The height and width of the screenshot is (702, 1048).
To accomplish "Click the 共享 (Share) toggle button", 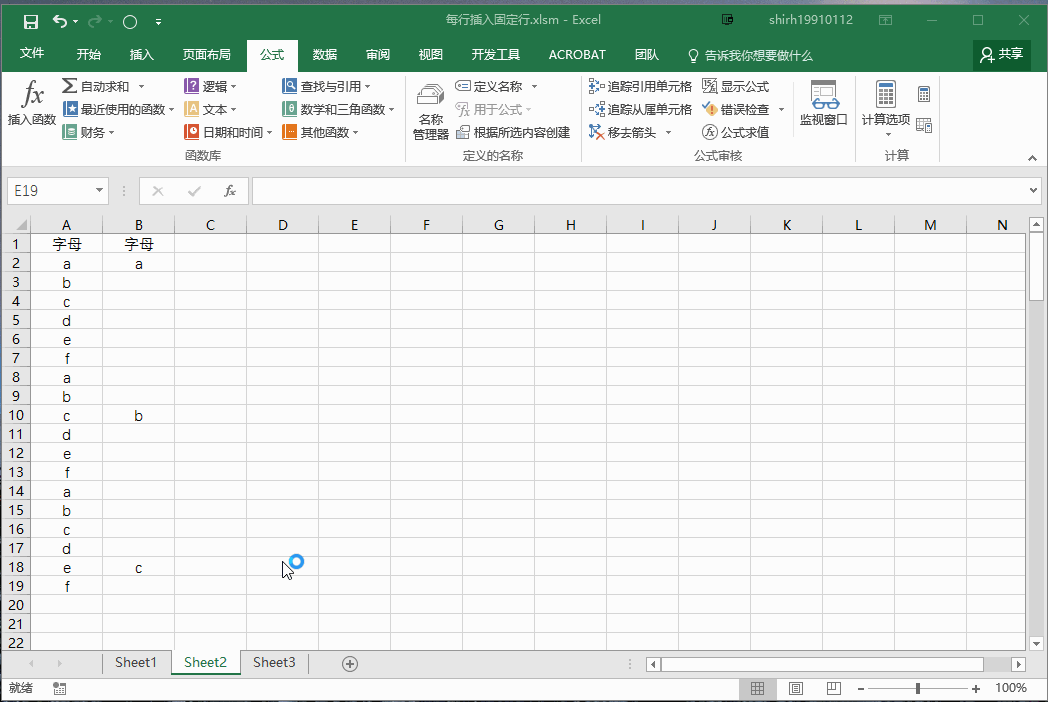I will pos(1001,55).
